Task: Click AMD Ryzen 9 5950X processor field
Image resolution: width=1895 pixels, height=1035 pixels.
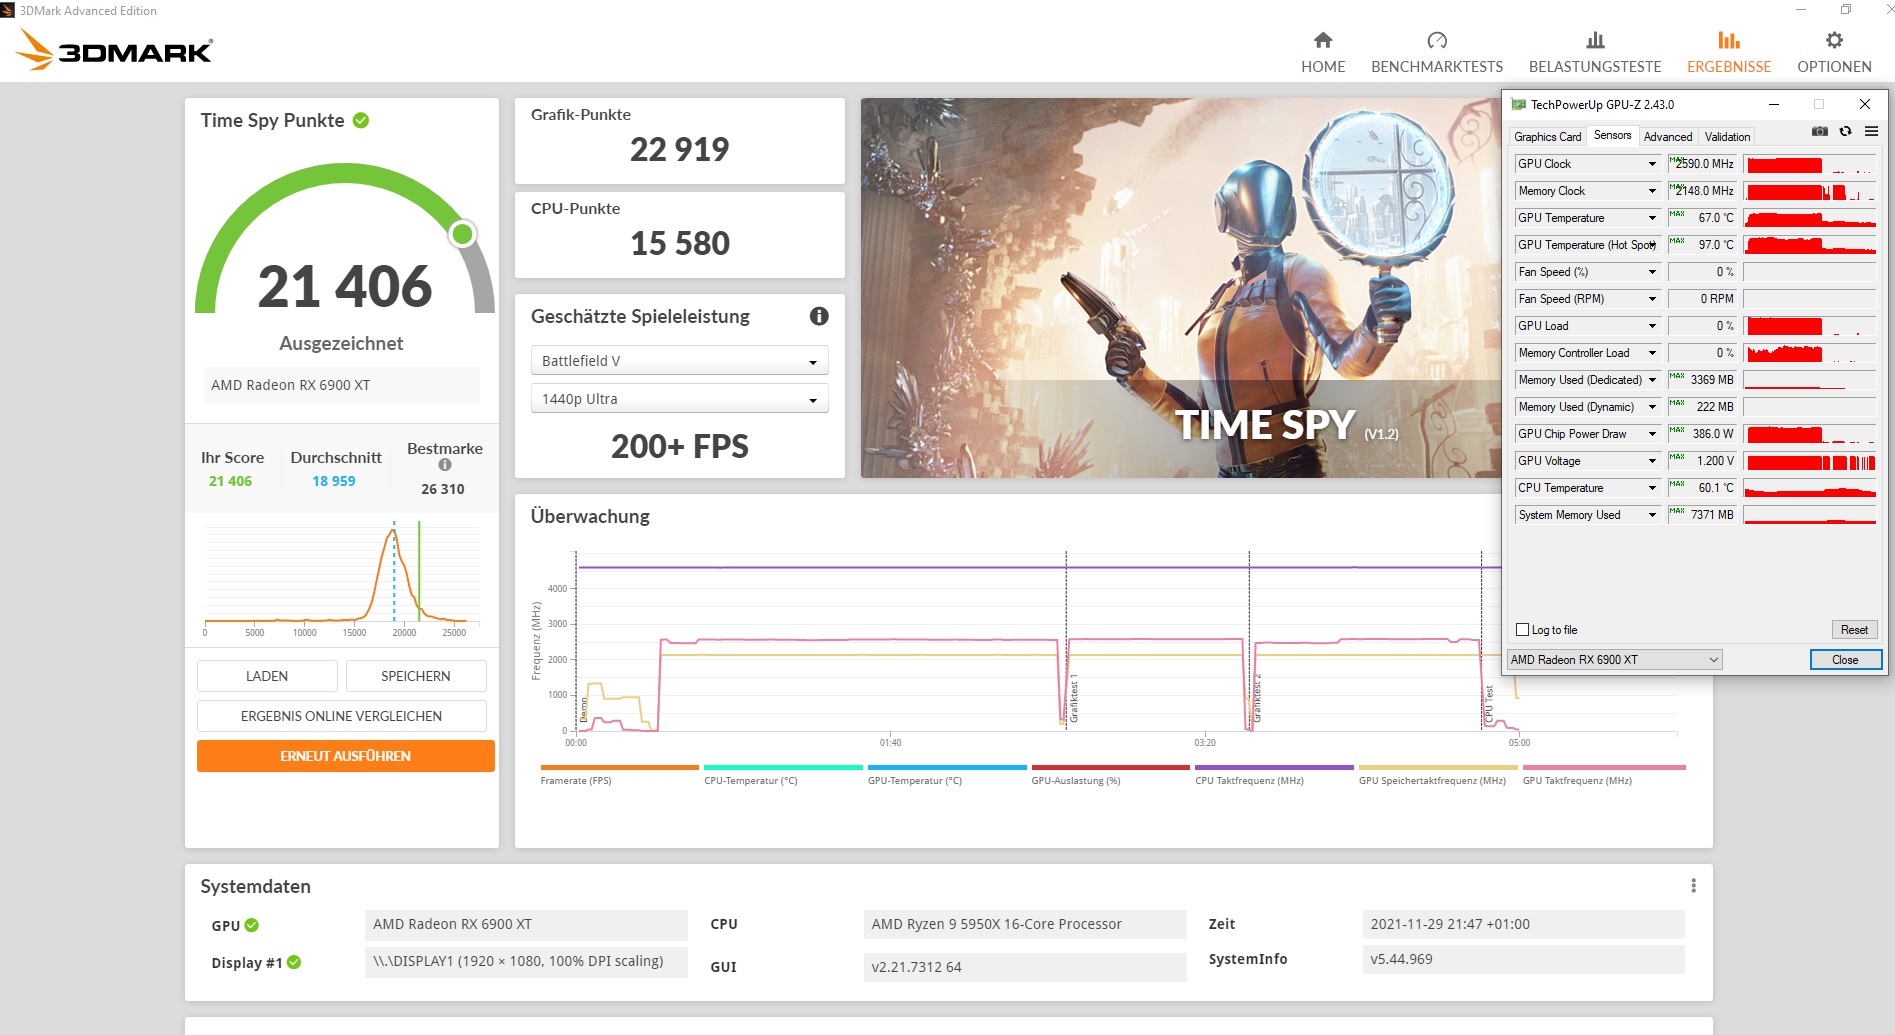Action: pos(1025,924)
